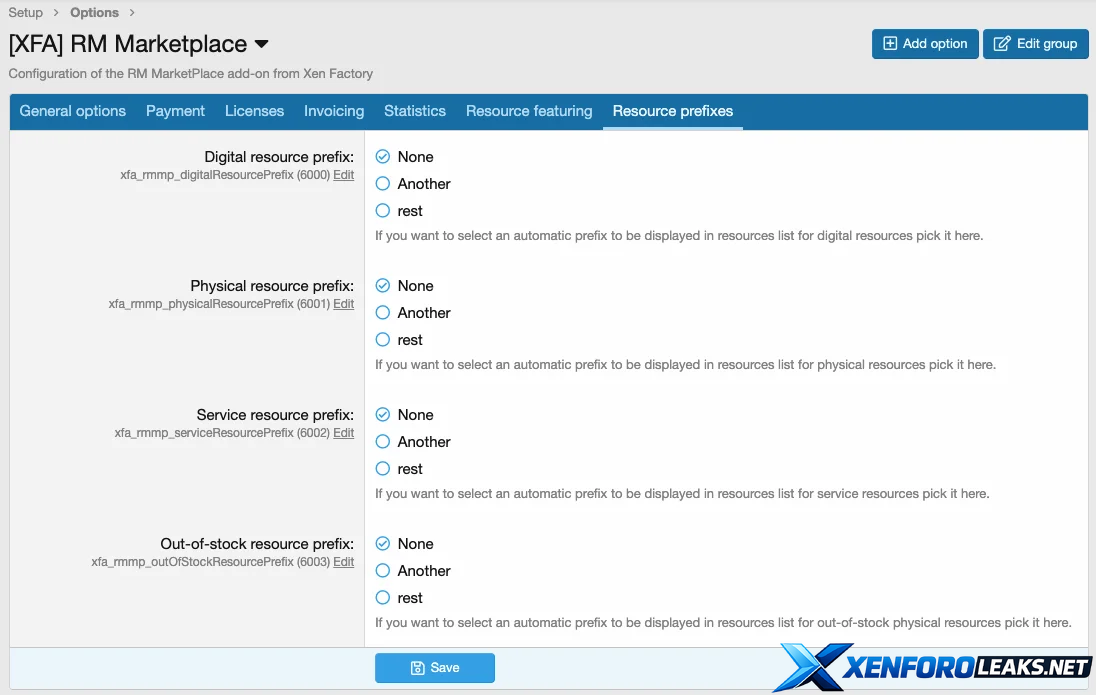Switch to the General options tab
Viewport: 1096px width, 695px height.
point(73,111)
